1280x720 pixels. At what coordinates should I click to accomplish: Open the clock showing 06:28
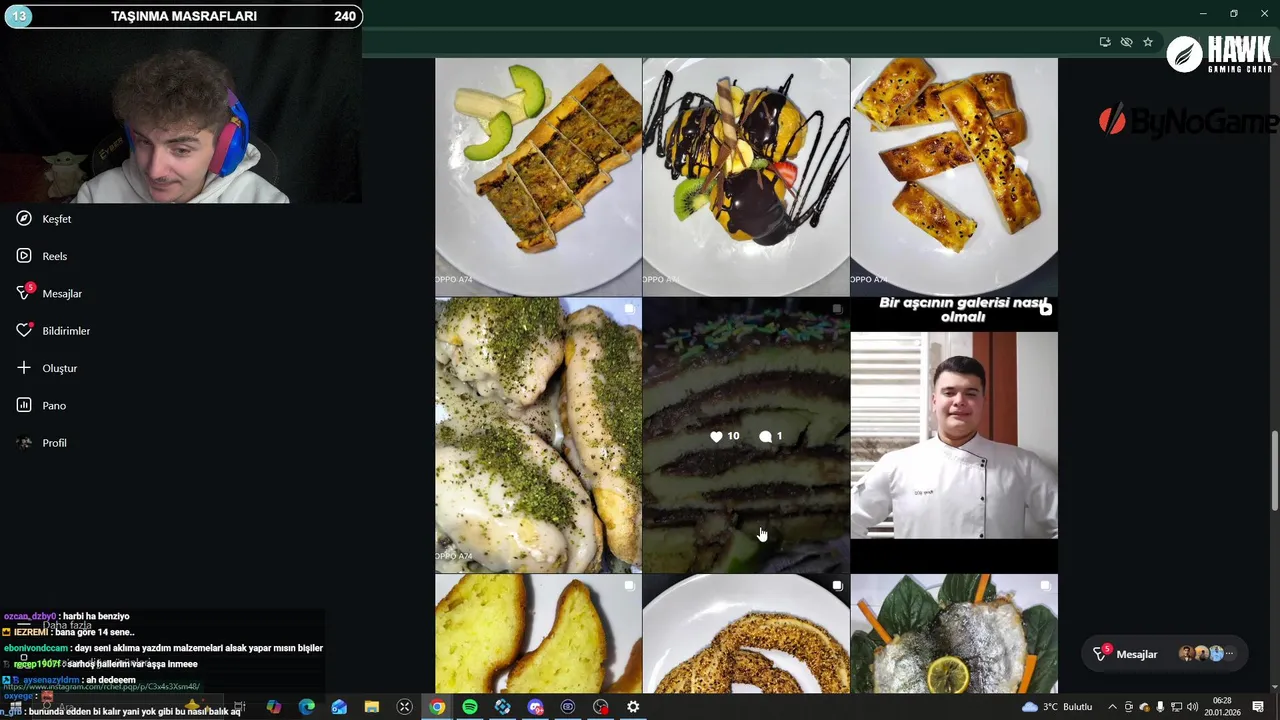click(x=1222, y=707)
